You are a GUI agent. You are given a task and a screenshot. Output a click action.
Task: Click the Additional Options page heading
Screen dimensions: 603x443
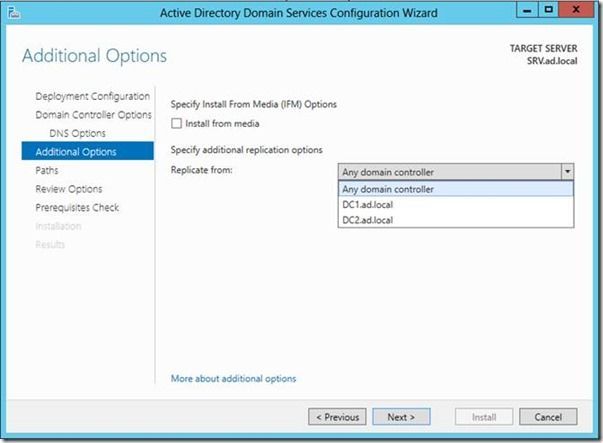pyautogui.click(x=95, y=56)
